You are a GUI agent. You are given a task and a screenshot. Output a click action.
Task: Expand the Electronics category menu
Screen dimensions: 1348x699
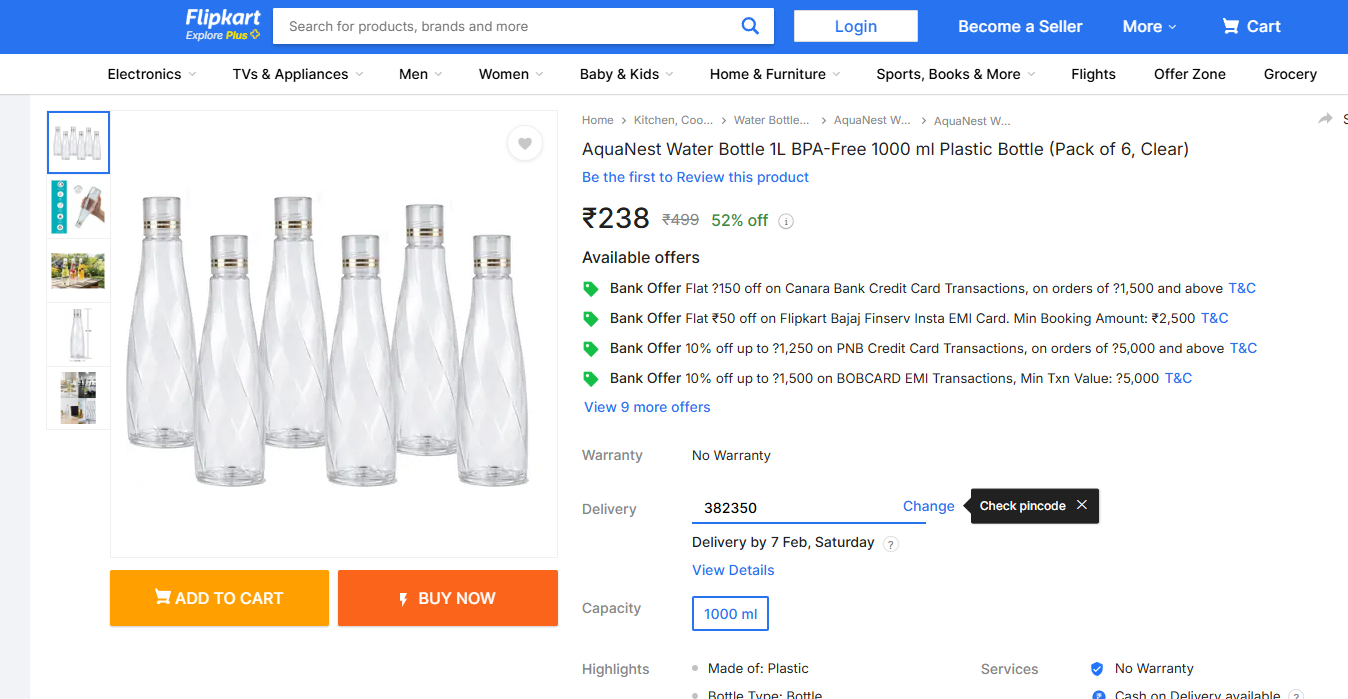coord(152,74)
